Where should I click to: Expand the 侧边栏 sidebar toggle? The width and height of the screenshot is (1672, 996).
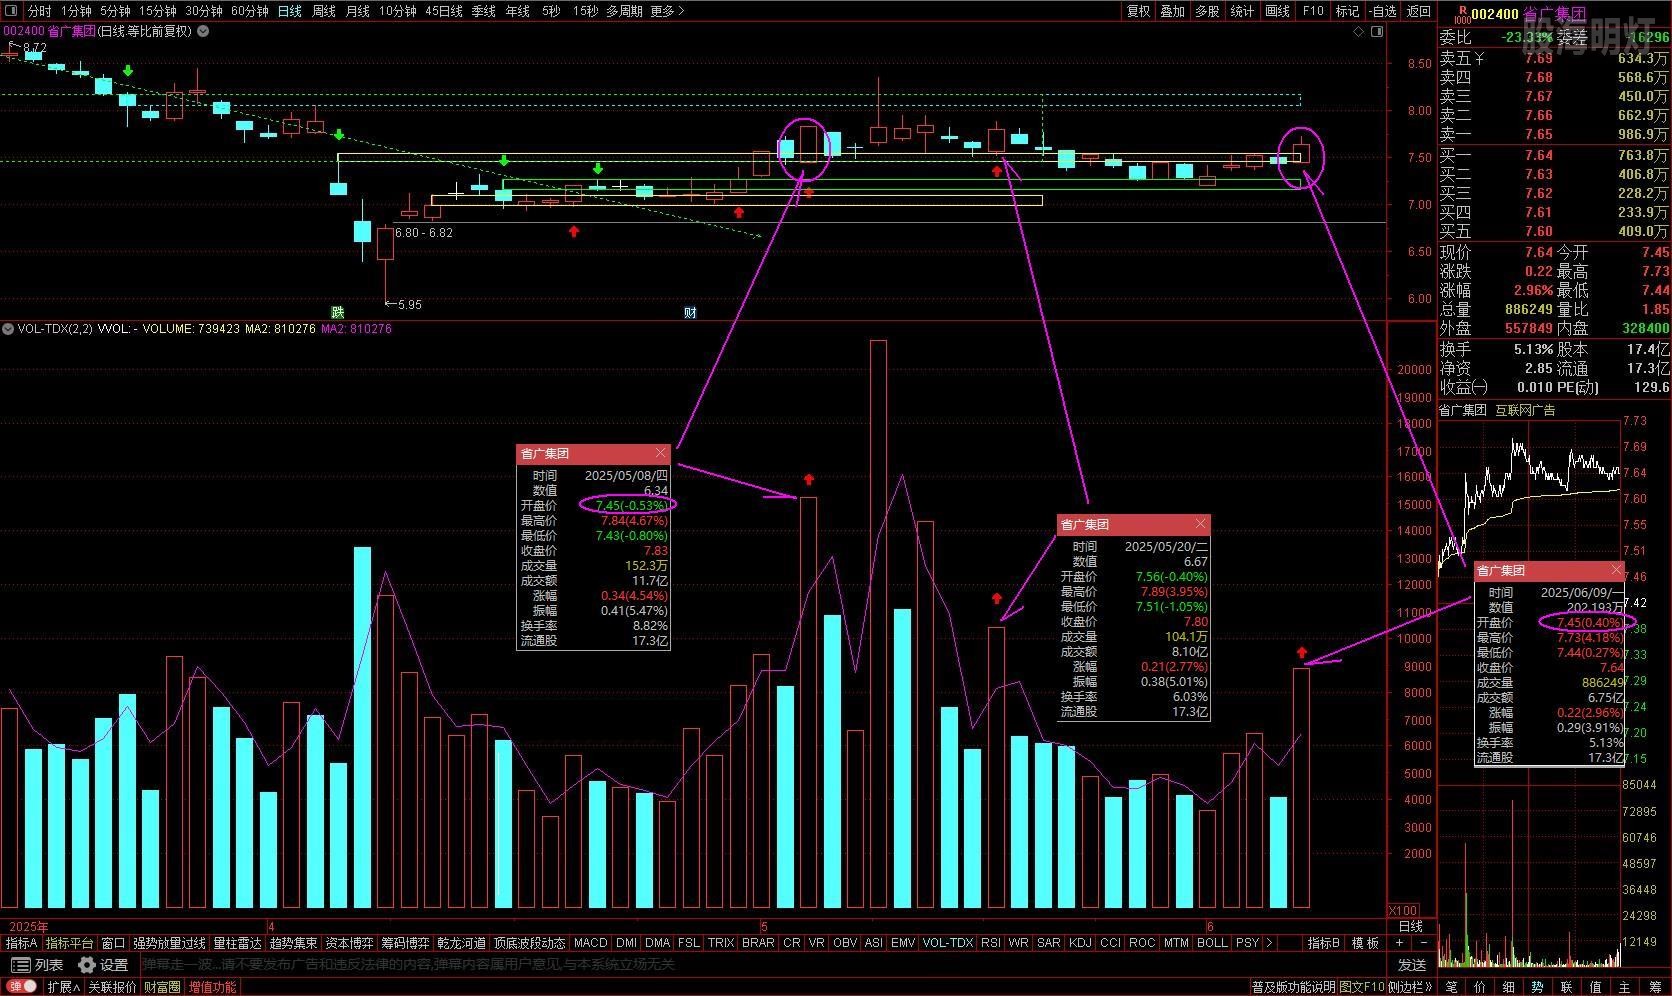click(1411, 987)
